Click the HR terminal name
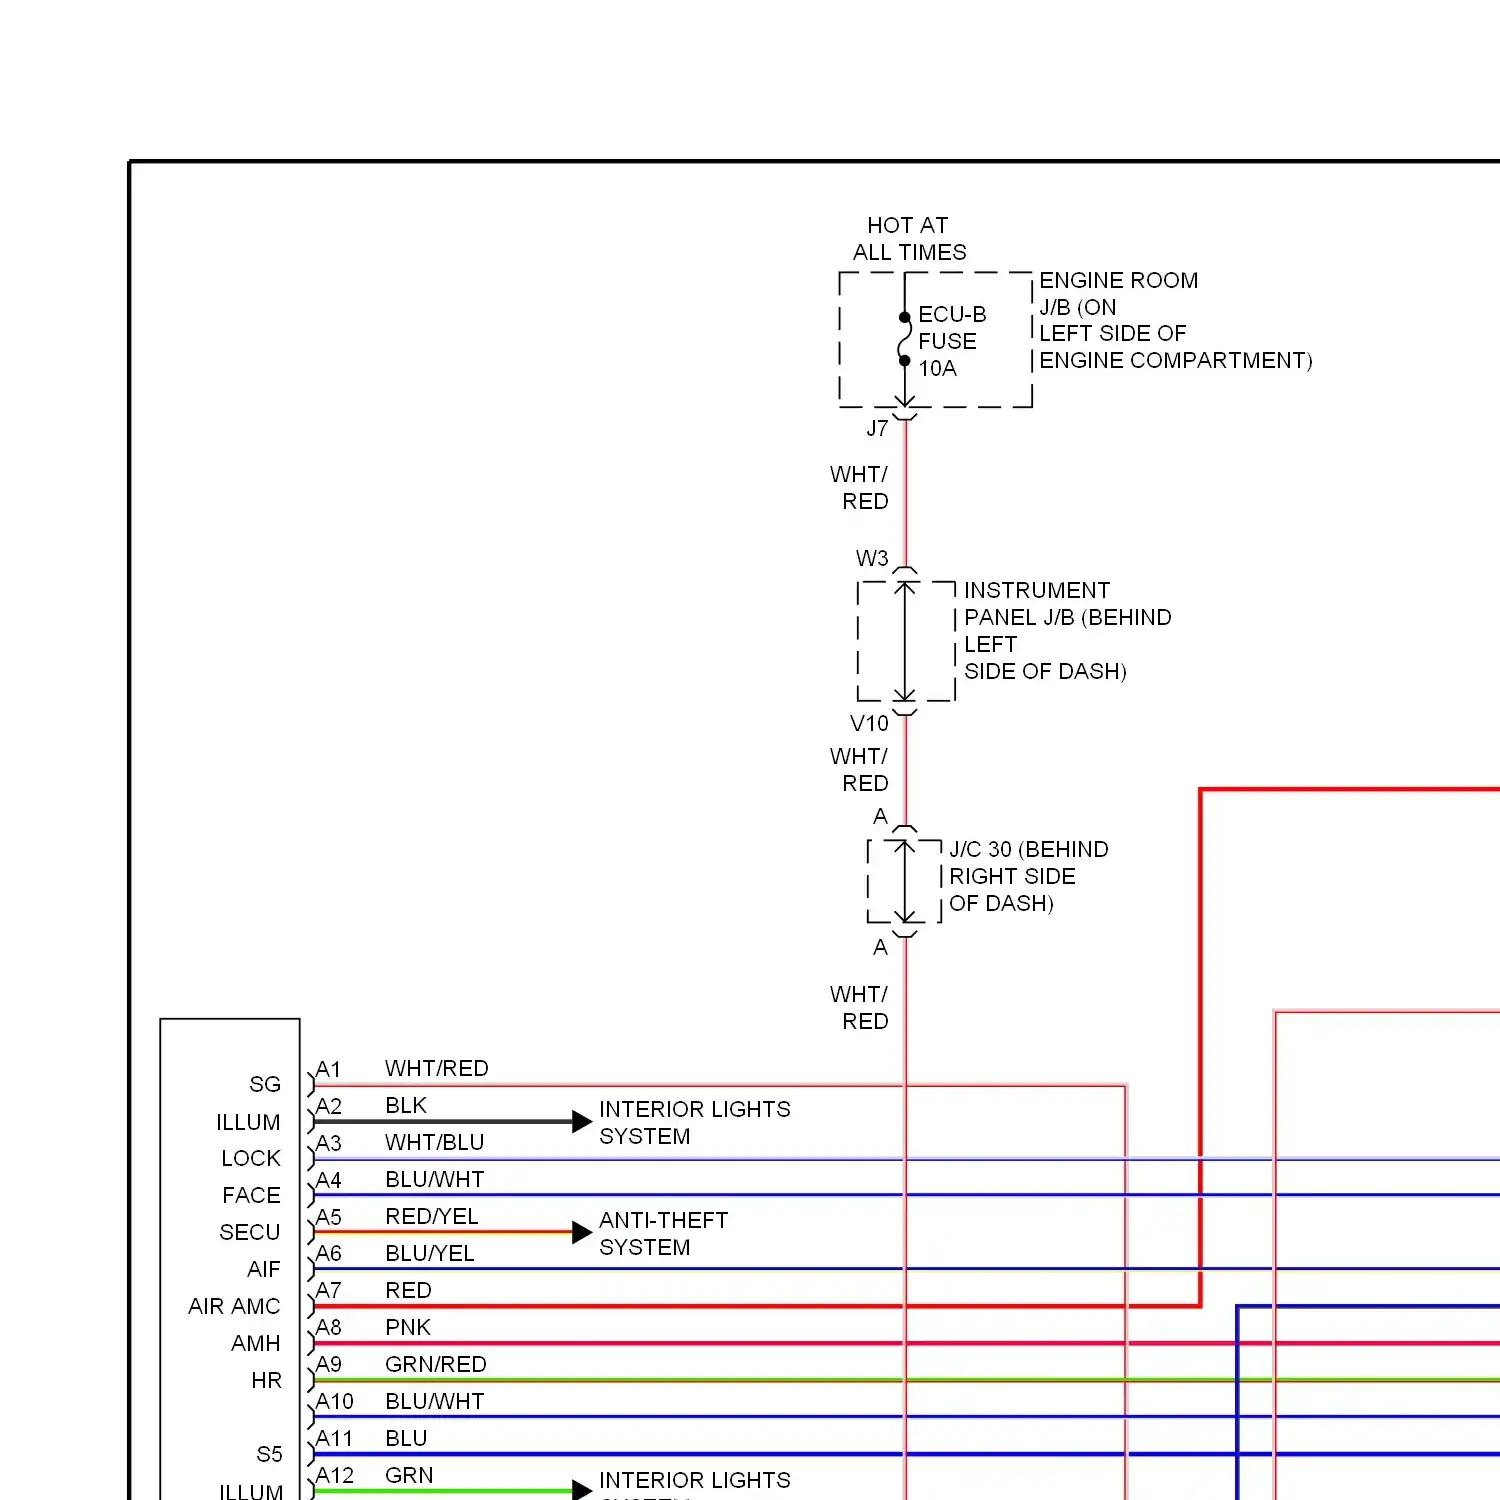 [266, 1381]
